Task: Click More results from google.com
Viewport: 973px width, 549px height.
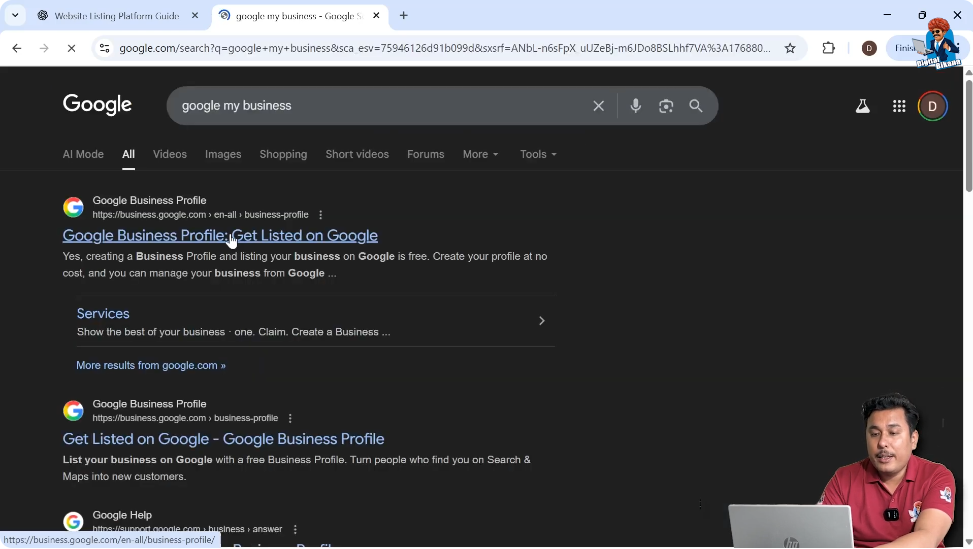Action: (x=151, y=365)
